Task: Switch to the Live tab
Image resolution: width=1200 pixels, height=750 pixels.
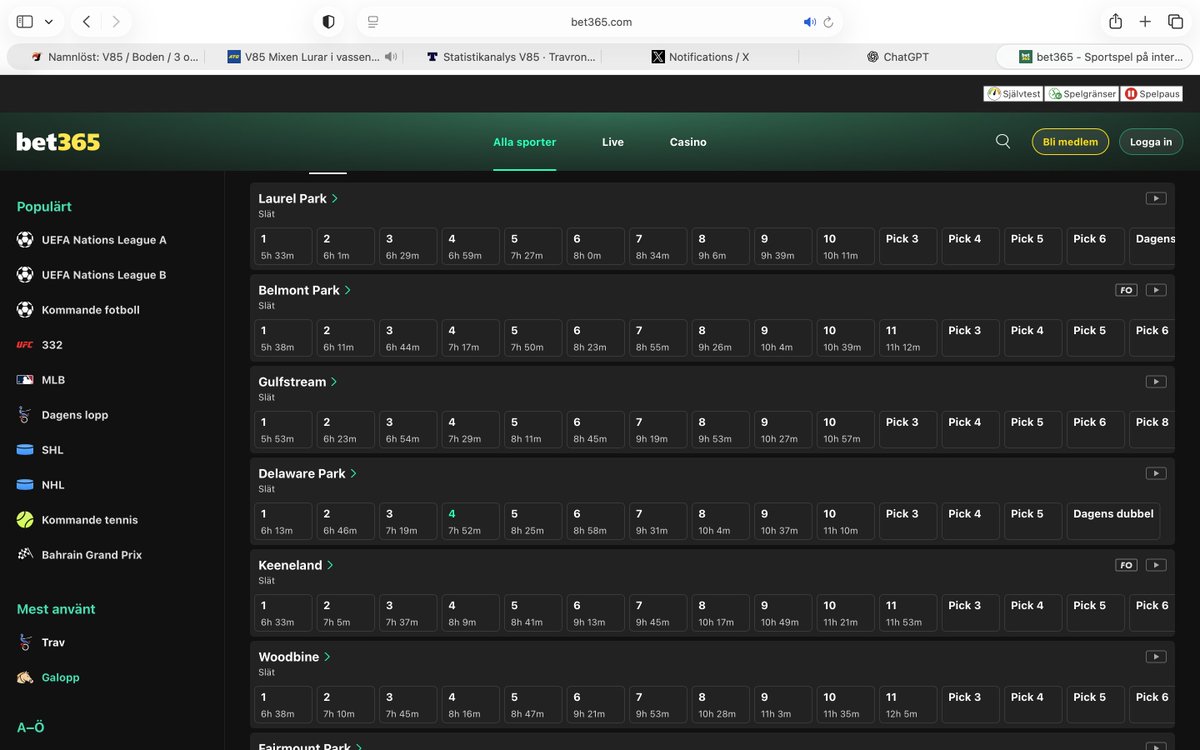Action: coord(613,142)
